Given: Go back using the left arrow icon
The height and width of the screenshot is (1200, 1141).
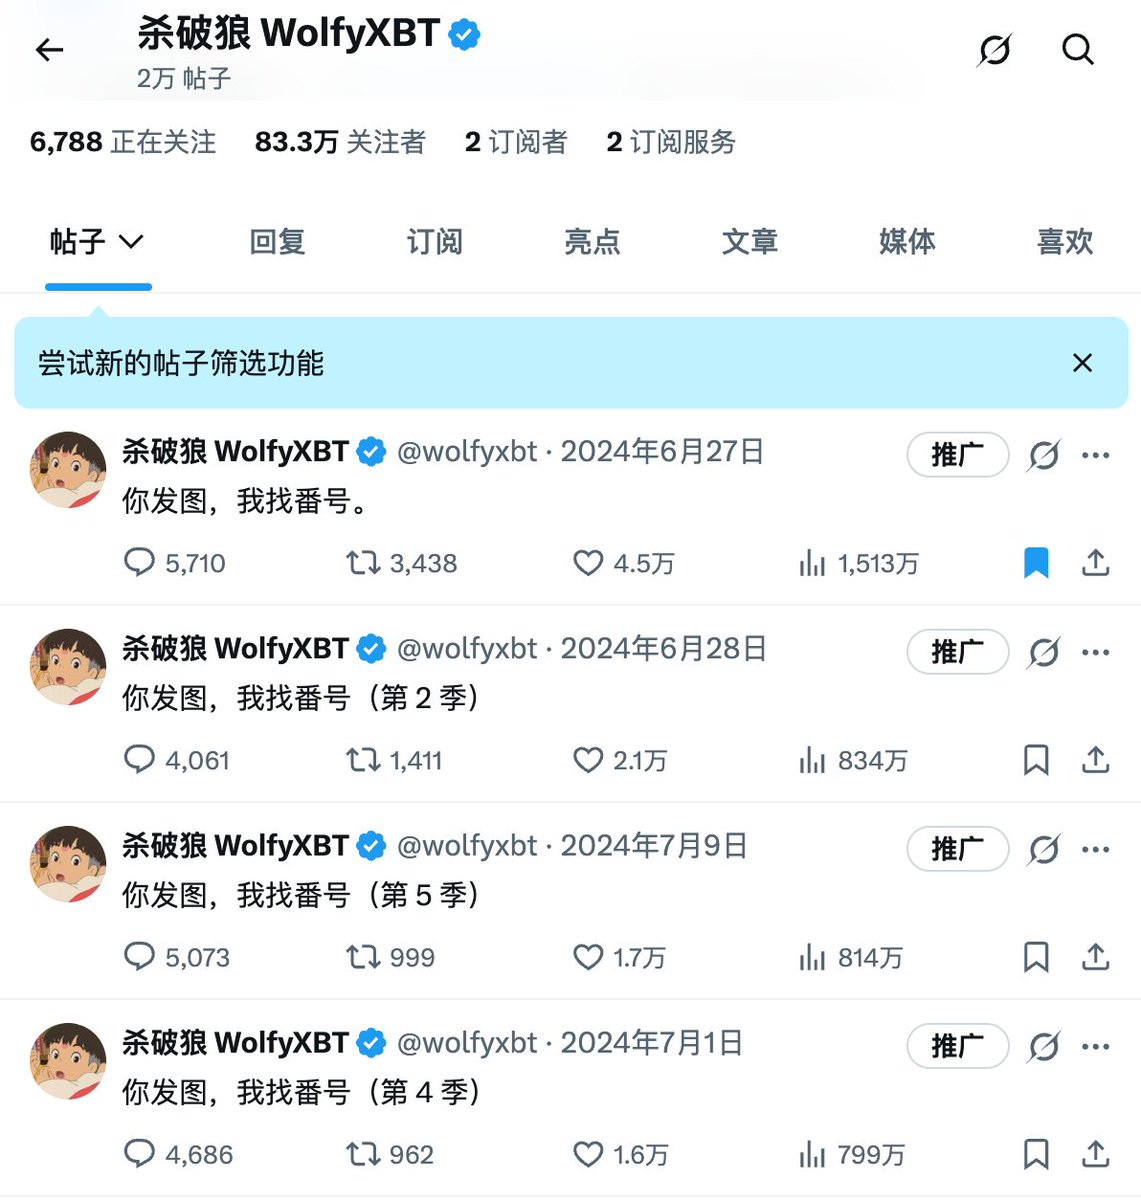Looking at the screenshot, I should (x=49, y=50).
